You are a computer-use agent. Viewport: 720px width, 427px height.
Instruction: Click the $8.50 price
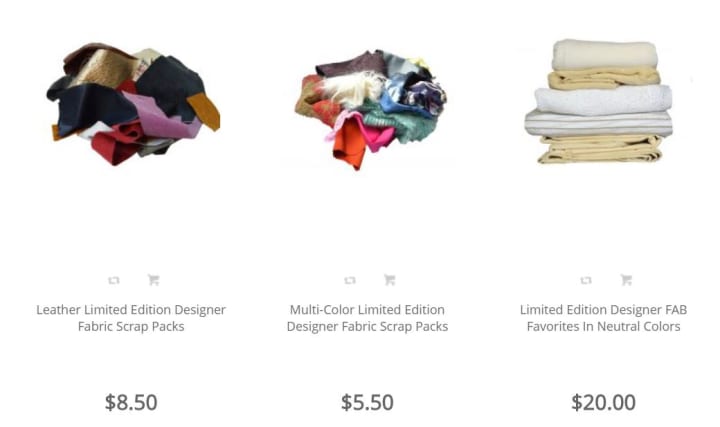pyautogui.click(x=131, y=402)
